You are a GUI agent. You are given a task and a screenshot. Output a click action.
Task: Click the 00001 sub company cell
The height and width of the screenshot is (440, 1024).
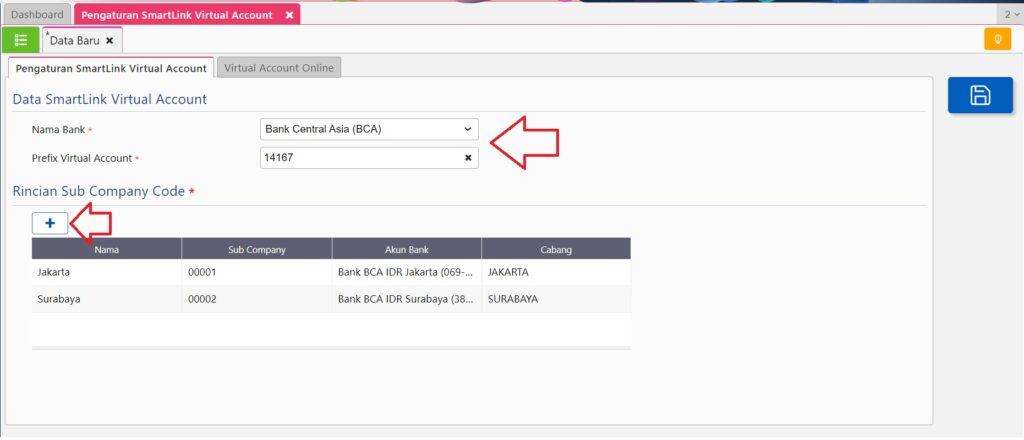click(257, 273)
